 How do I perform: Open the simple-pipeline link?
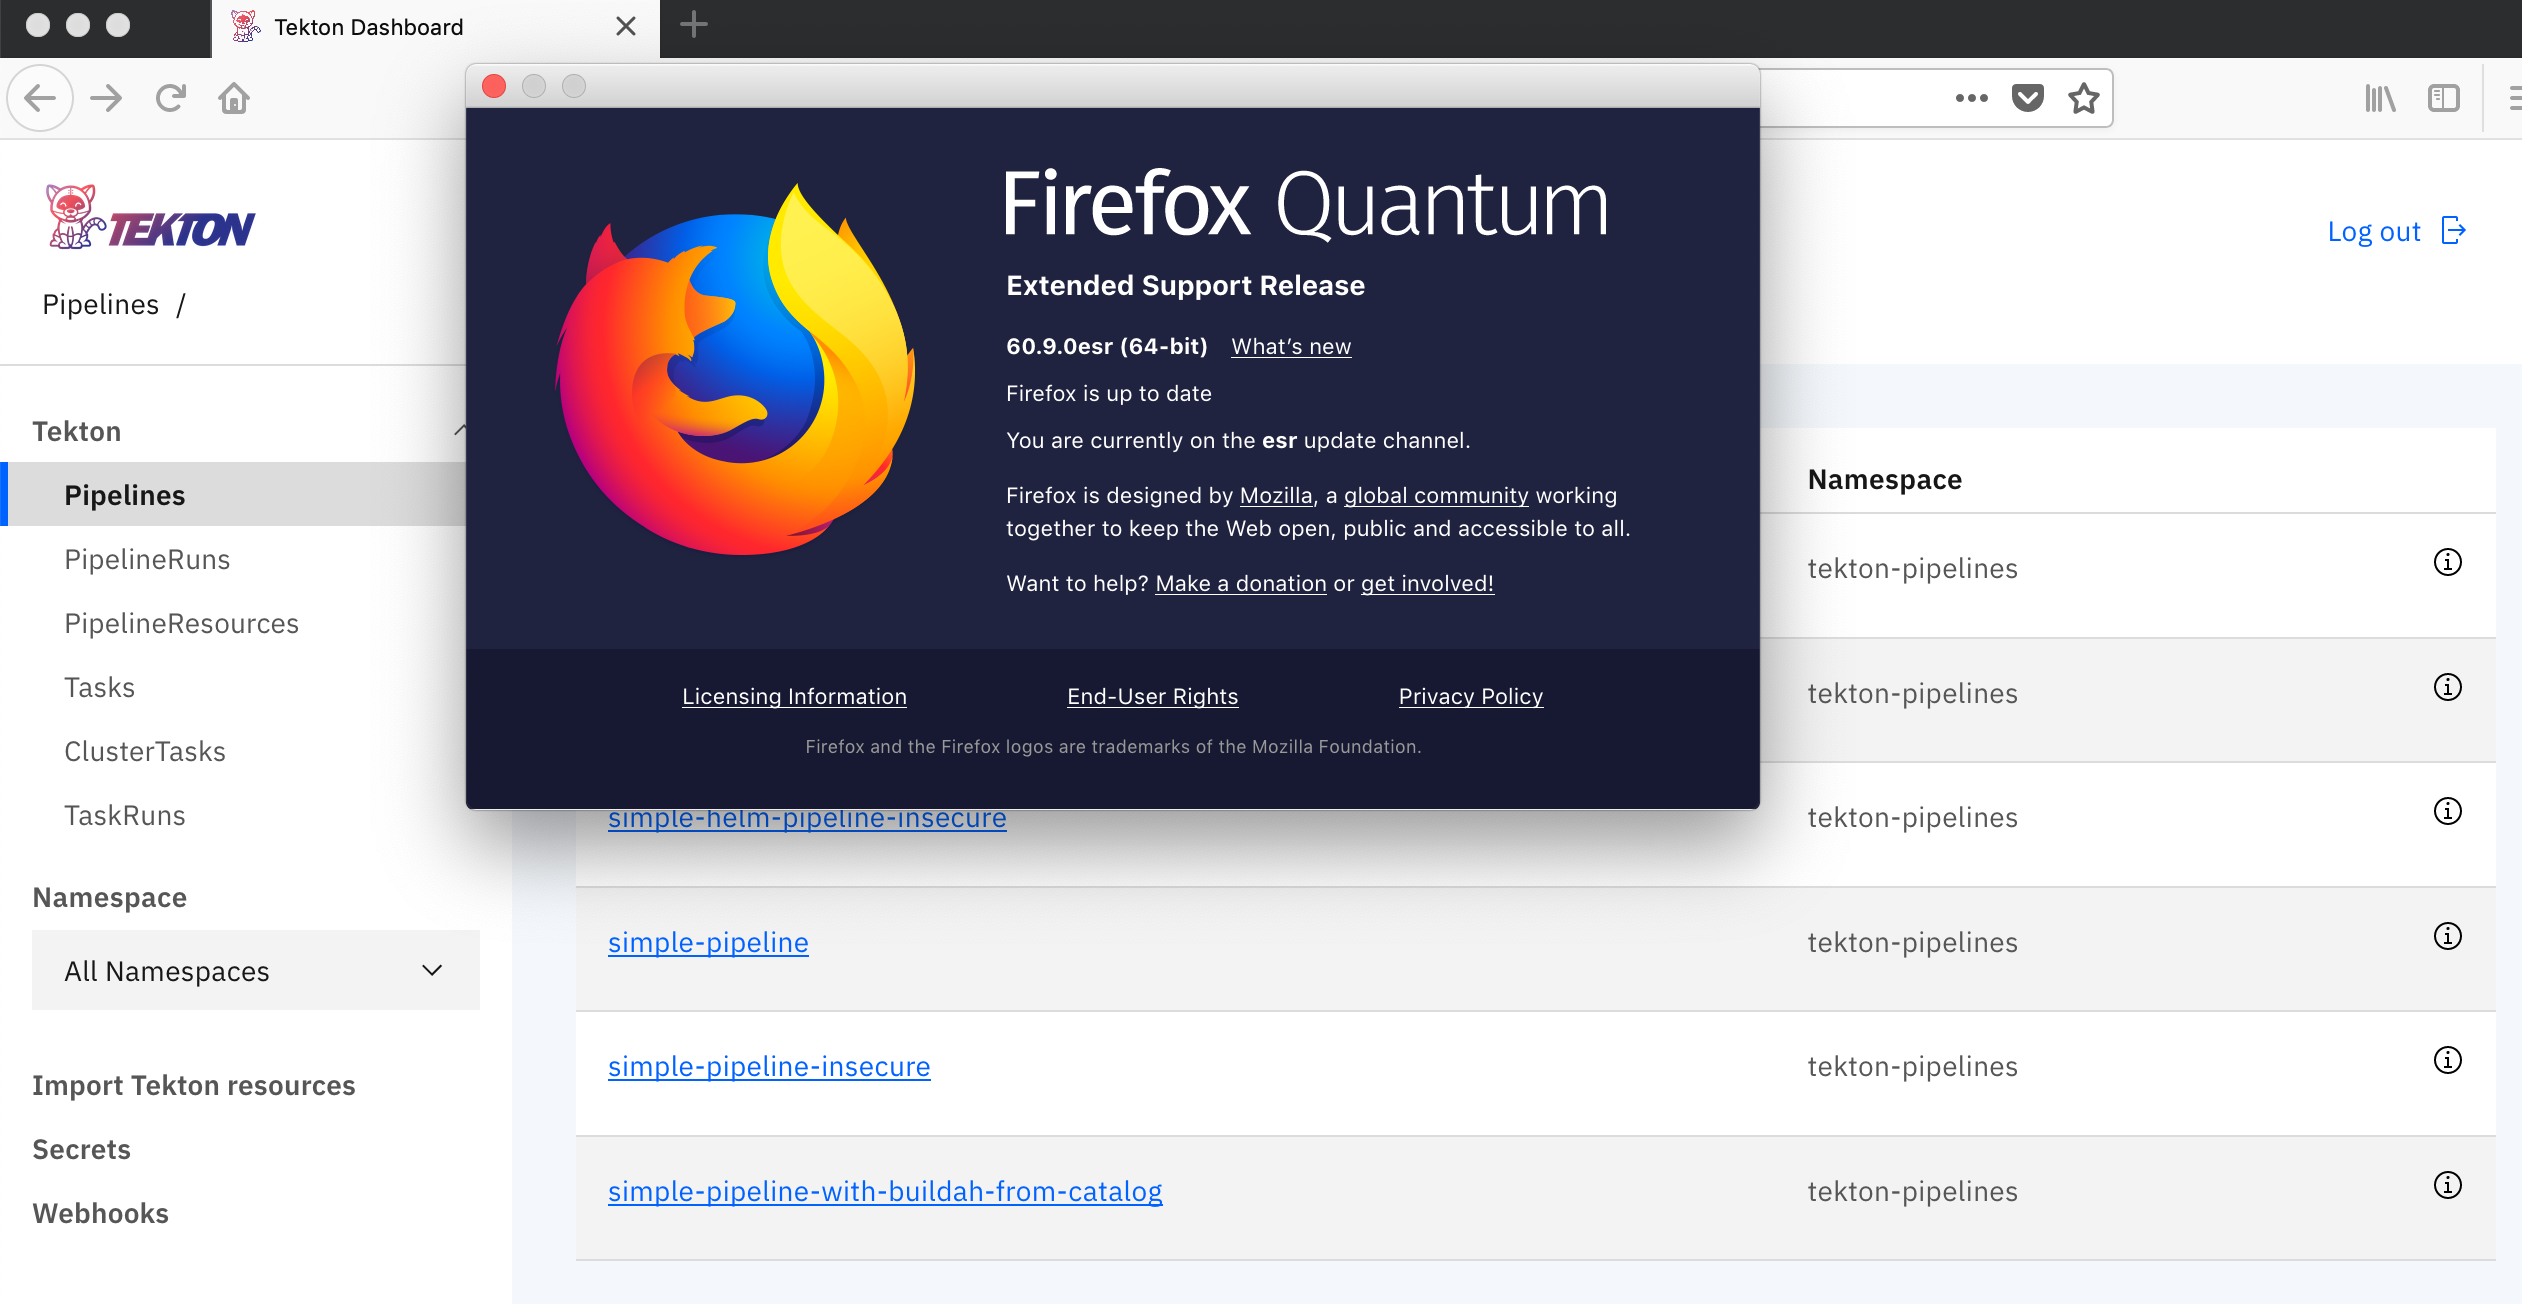pos(708,942)
